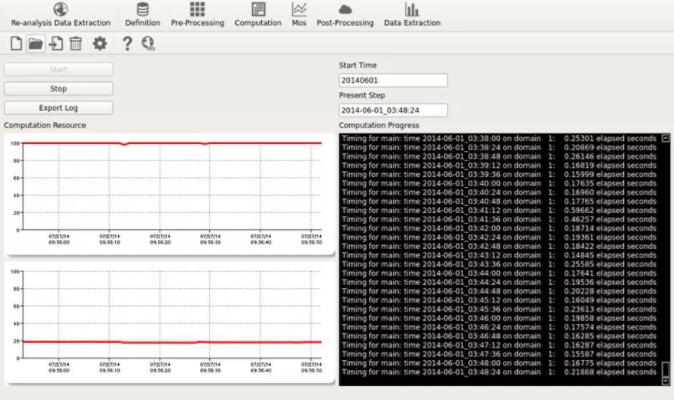
Task: Click the log scrollbar down arrow
Action: [666, 379]
